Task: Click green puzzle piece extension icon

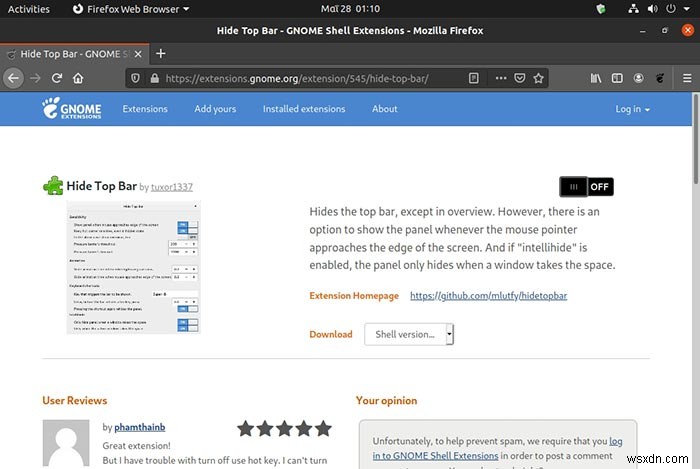Action: click(53, 186)
